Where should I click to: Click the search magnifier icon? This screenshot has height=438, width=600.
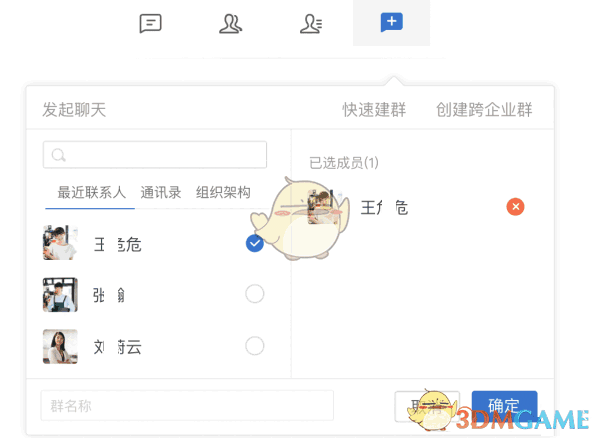(59, 155)
